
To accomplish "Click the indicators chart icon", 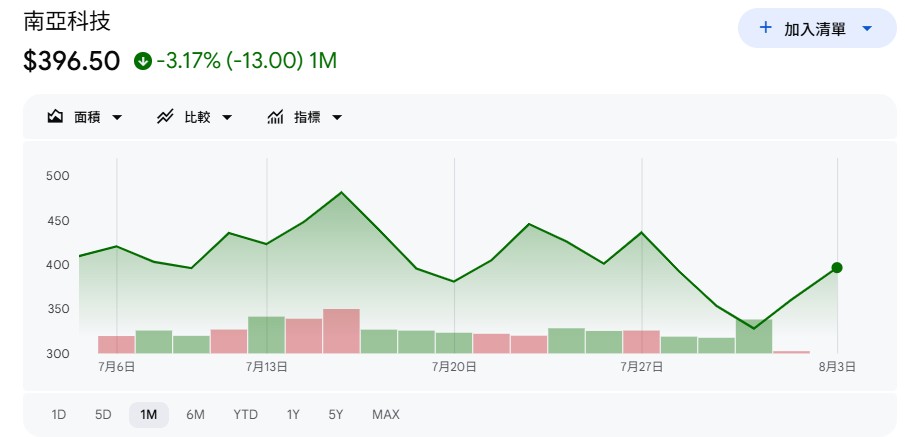I will click(275, 117).
